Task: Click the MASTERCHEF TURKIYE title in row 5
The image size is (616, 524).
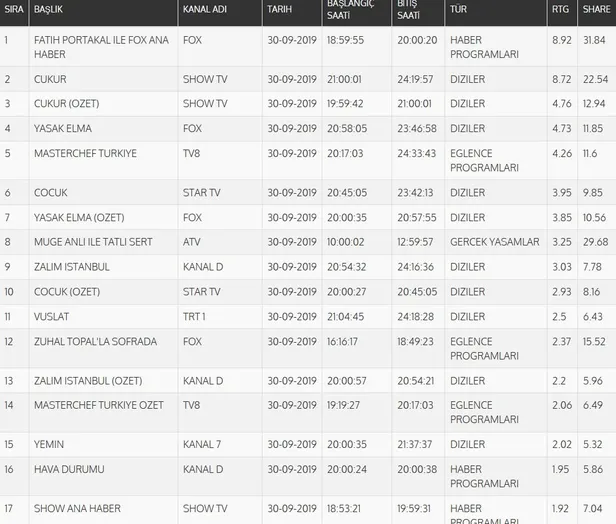Action: tap(85, 153)
